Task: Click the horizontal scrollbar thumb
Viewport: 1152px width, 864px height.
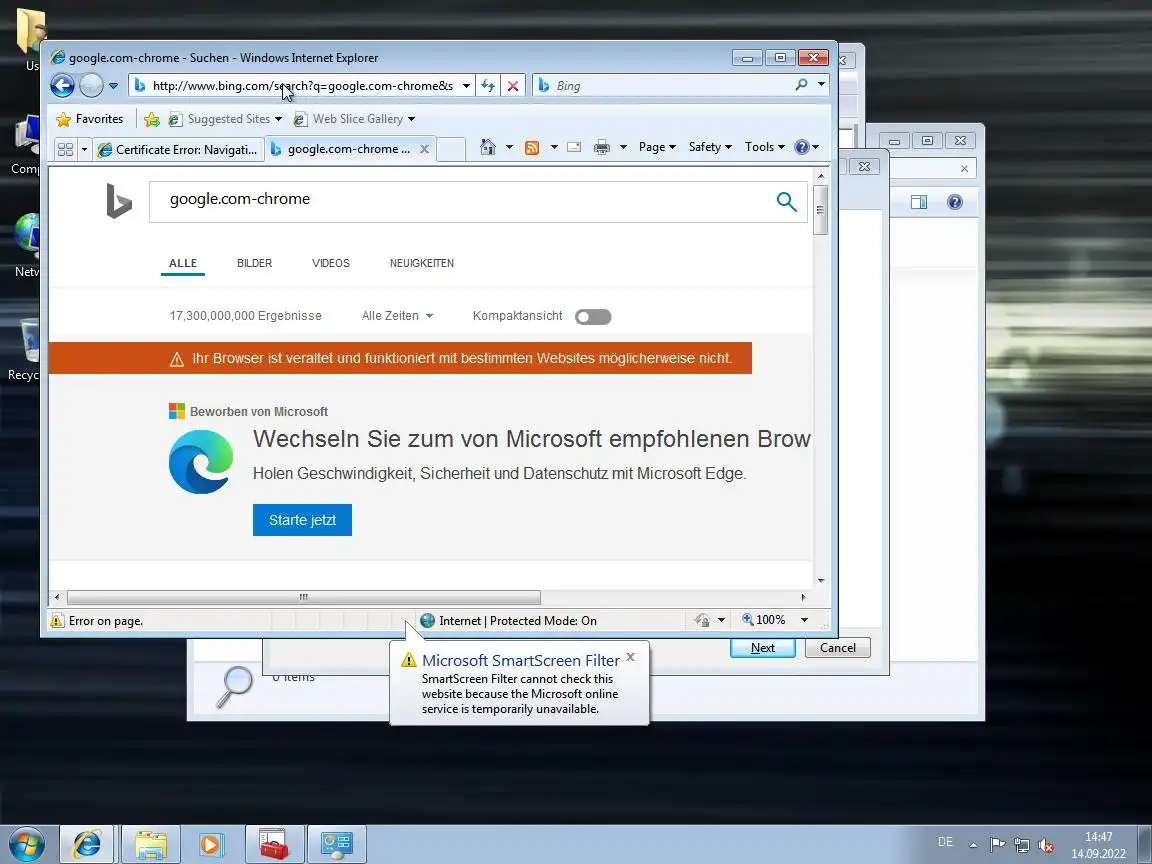Action: (x=303, y=597)
